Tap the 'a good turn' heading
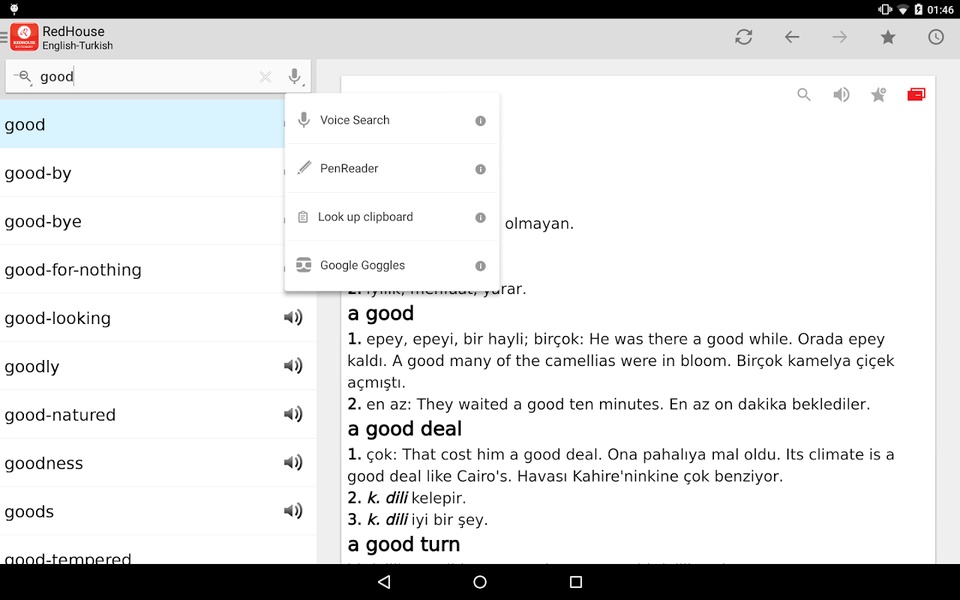The image size is (960, 600). coord(403,544)
